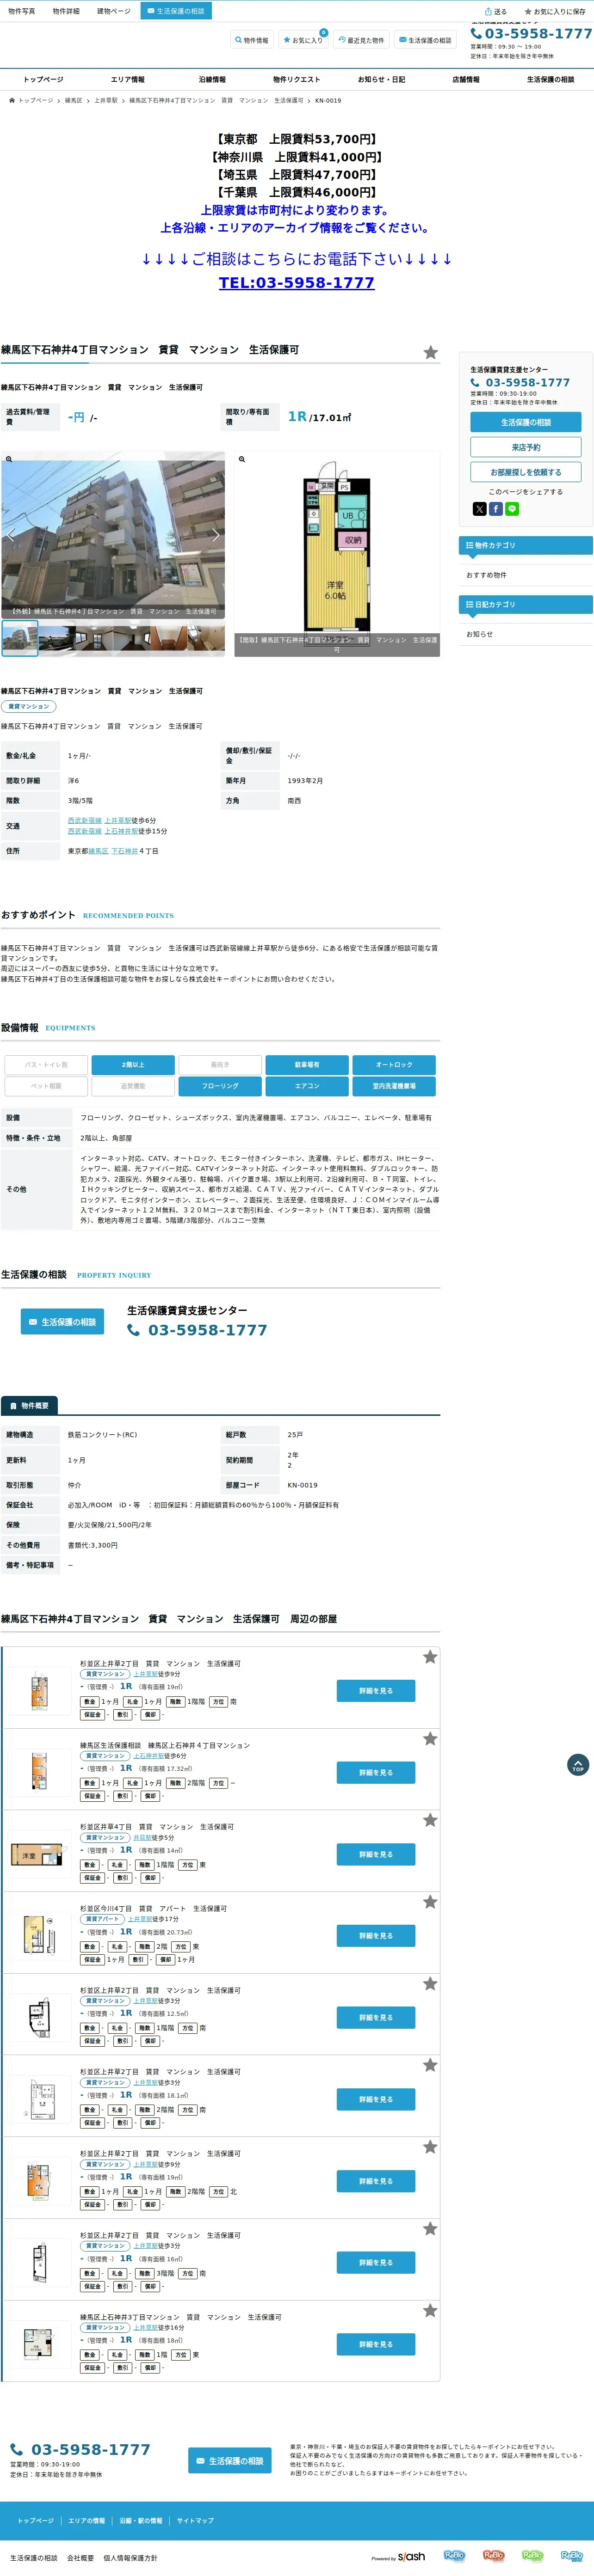
Task: Open 沿線情報 in main navigation
Action: coord(212,79)
